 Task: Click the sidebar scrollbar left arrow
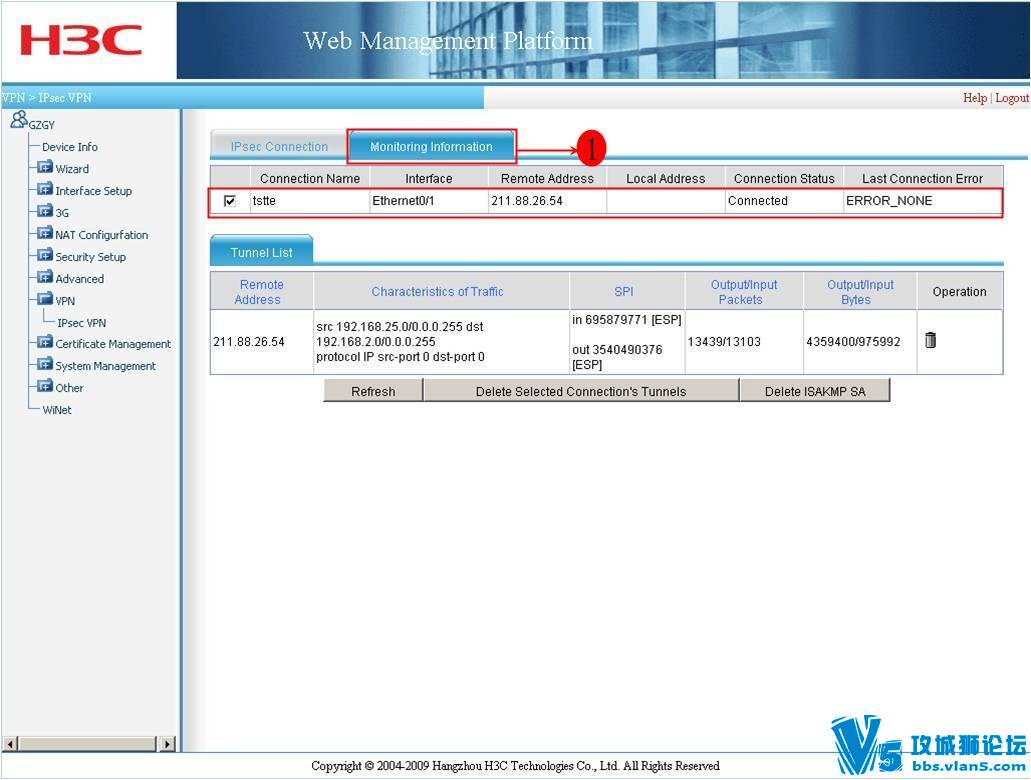pyautogui.click(x=10, y=744)
